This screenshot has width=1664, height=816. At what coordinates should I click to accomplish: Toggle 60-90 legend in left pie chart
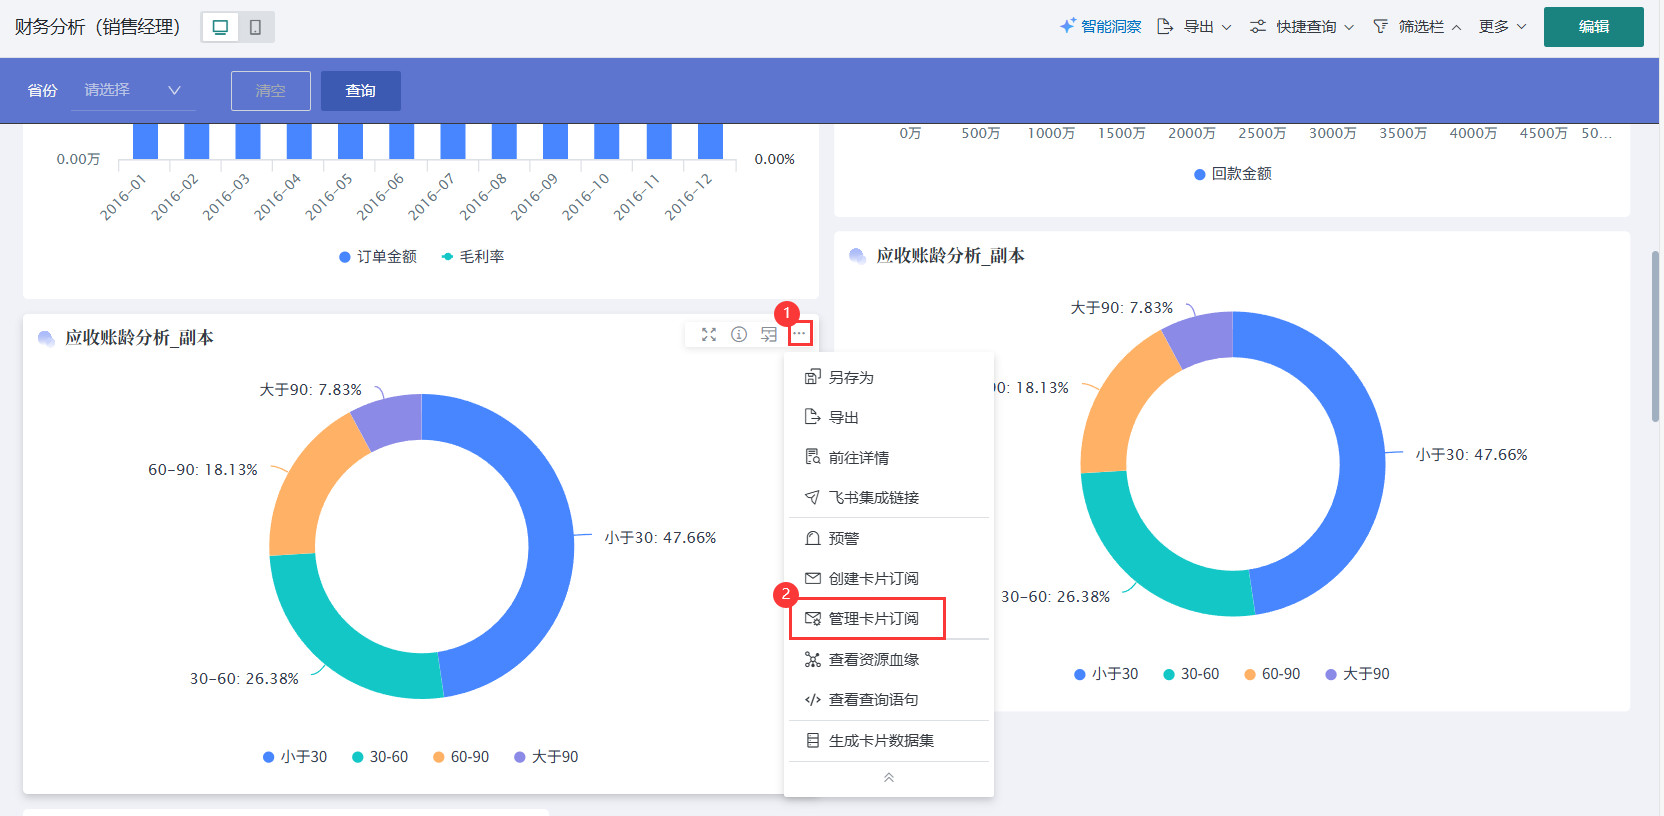pyautogui.click(x=461, y=757)
